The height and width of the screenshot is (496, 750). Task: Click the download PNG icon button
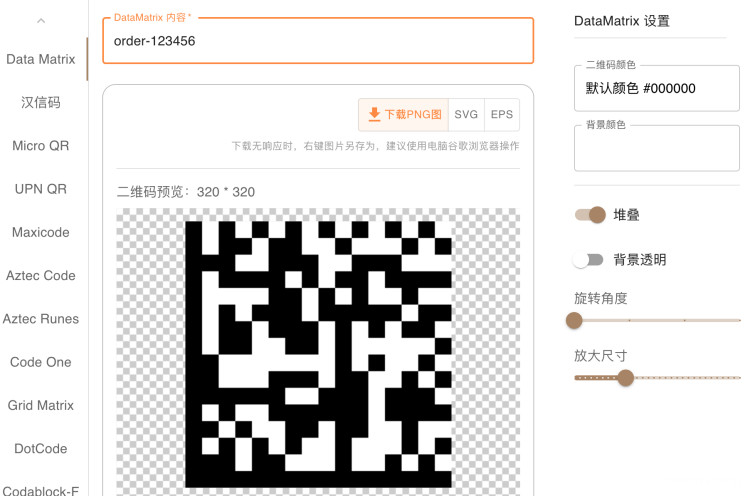pos(404,114)
